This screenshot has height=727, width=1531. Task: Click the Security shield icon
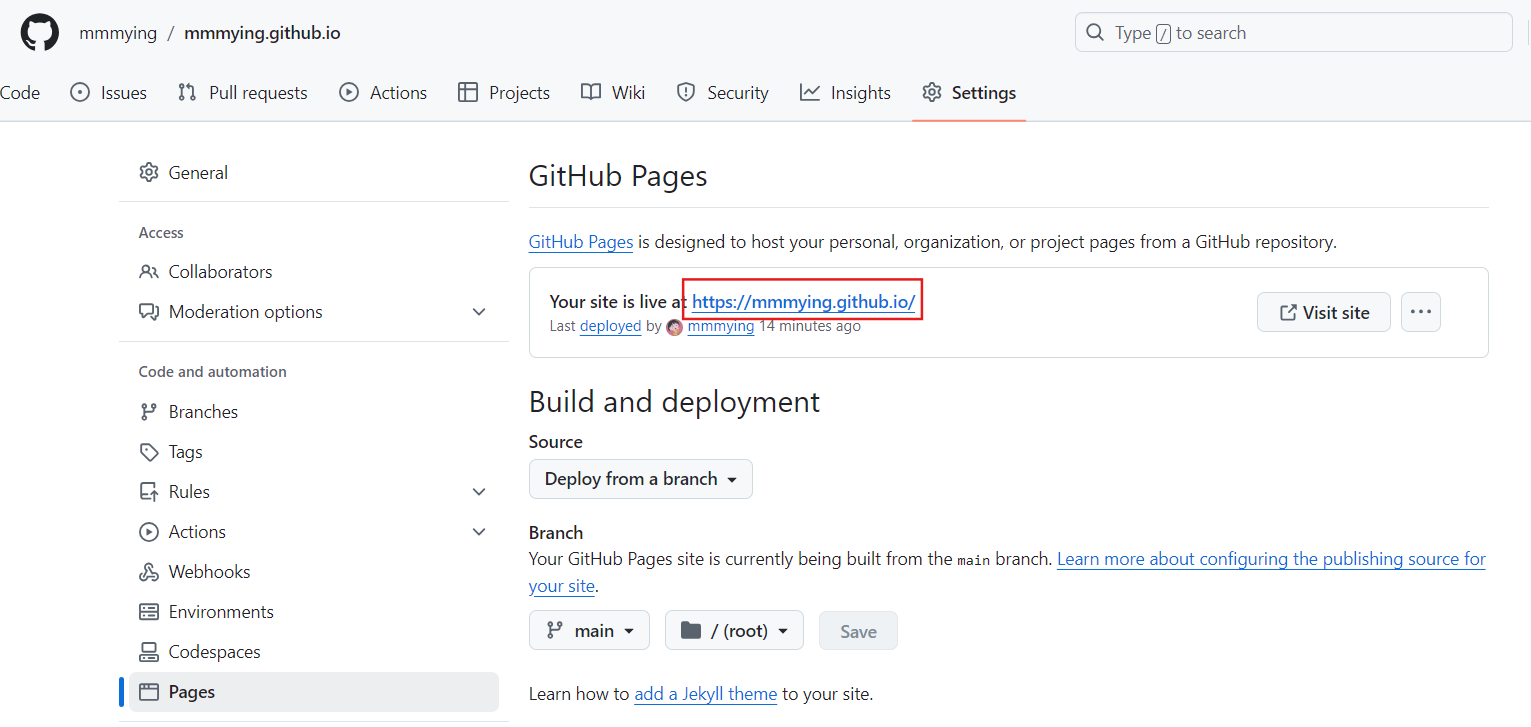coord(686,92)
